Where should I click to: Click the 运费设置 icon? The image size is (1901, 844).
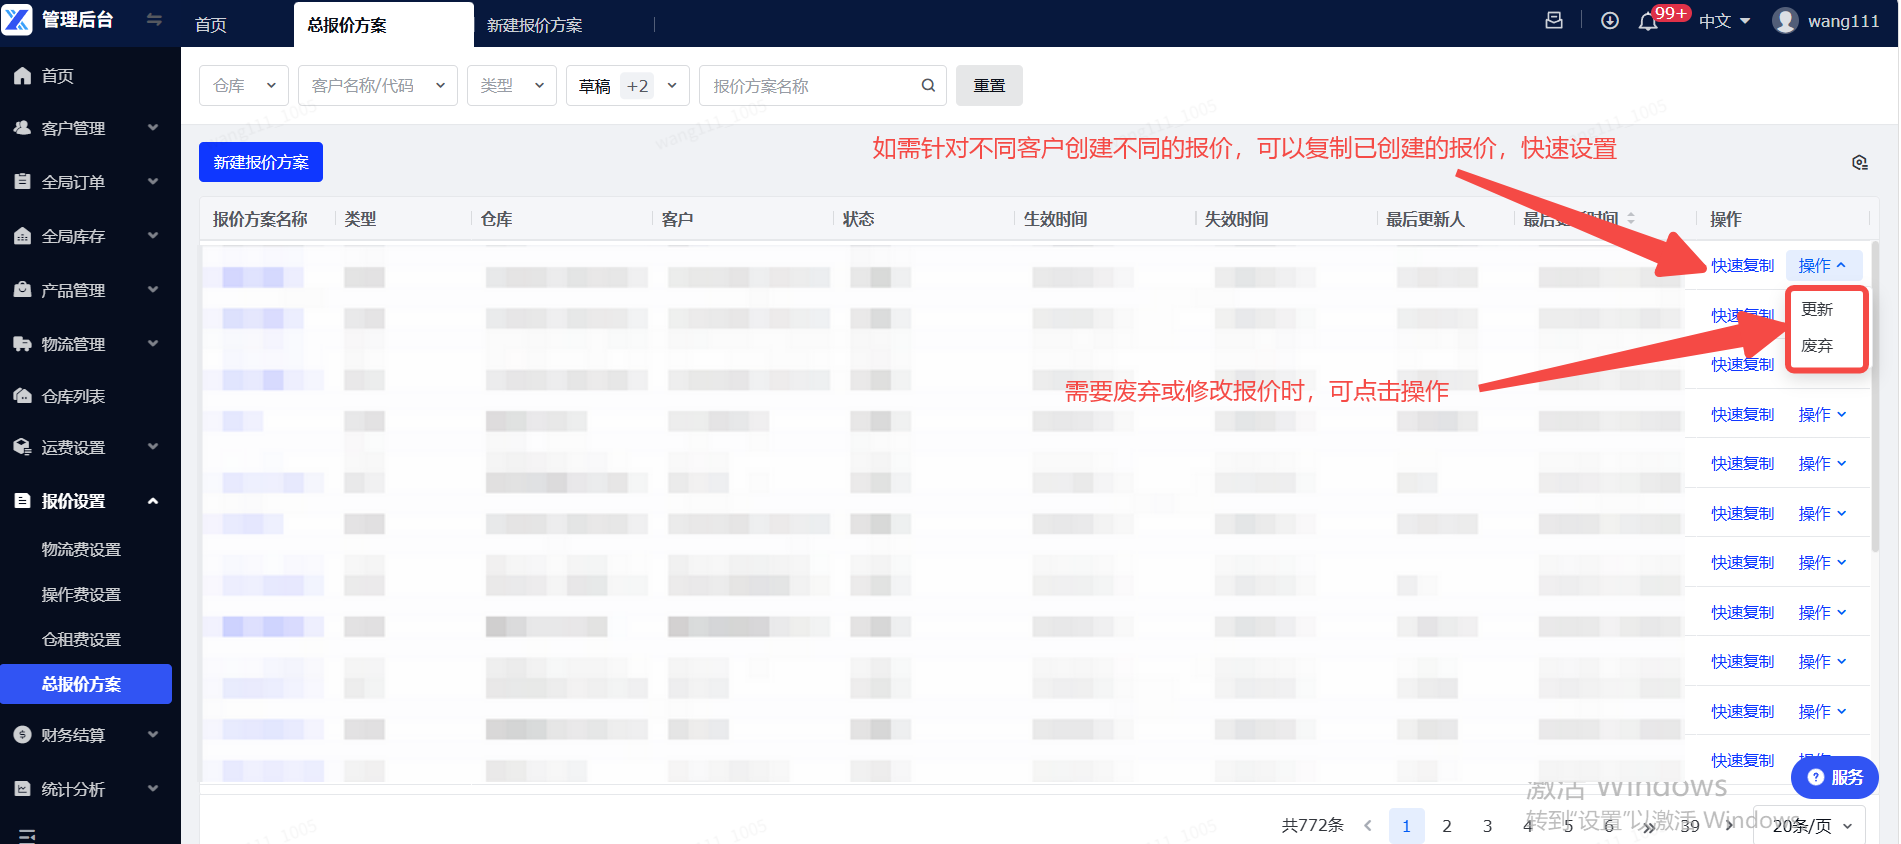[22, 447]
